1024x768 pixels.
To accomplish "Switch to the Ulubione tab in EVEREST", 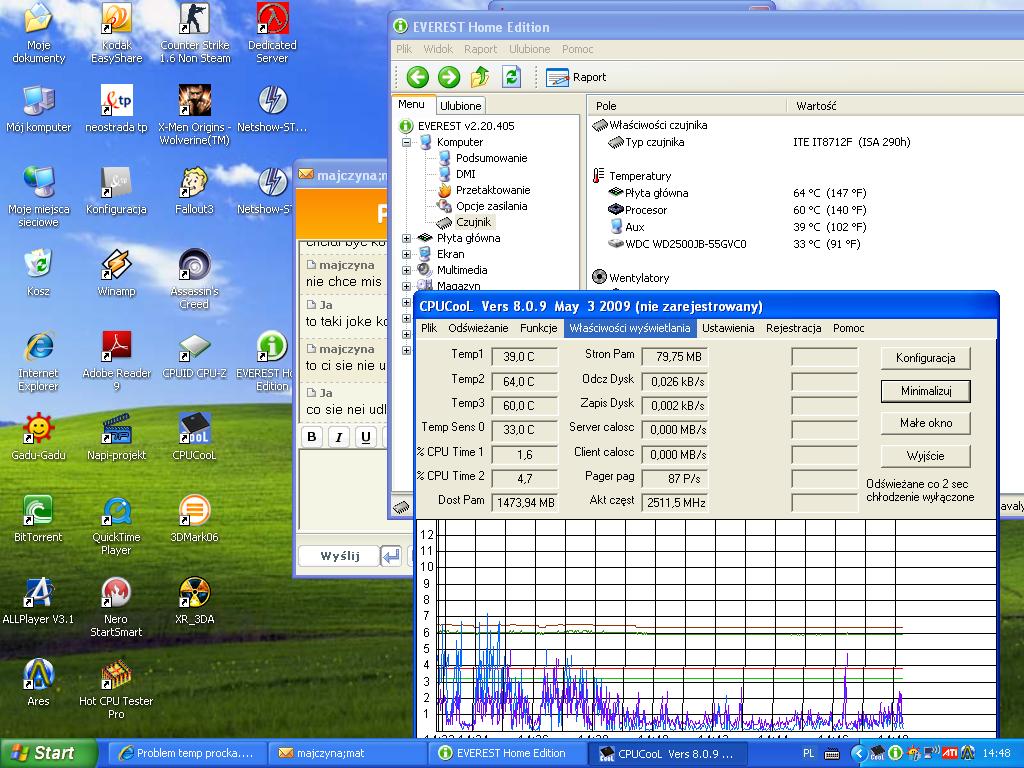I will [461, 105].
